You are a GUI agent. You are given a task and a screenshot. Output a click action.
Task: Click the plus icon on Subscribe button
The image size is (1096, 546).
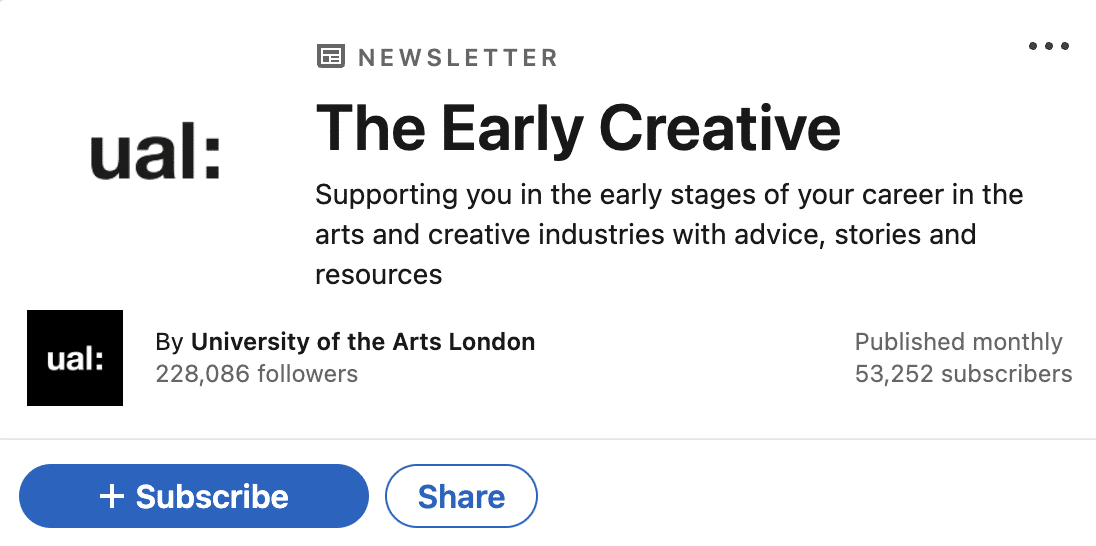[112, 496]
